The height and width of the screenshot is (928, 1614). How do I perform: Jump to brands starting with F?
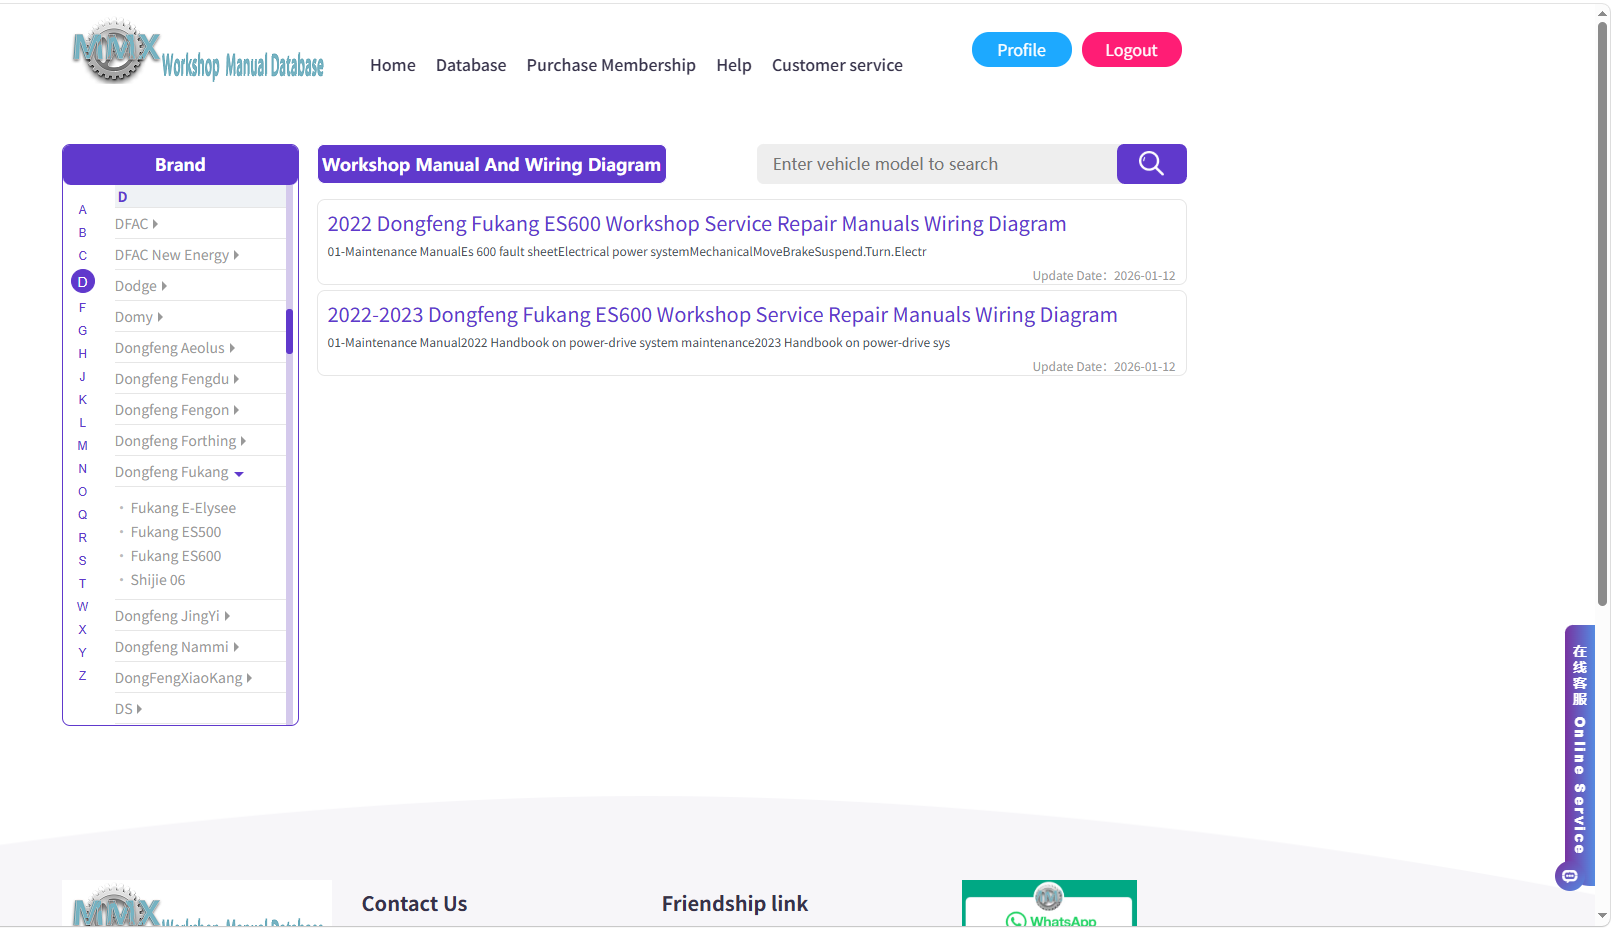click(83, 308)
